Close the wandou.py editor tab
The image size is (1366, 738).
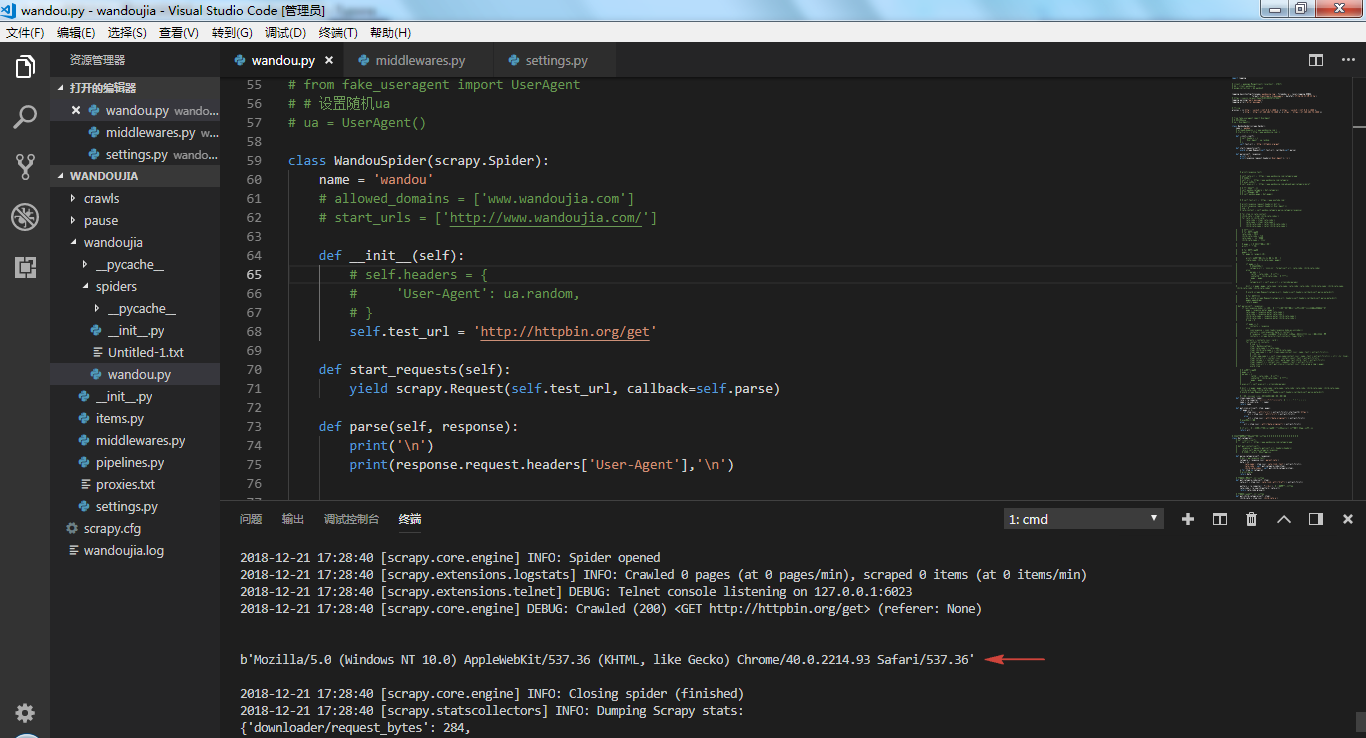tap(329, 60)
